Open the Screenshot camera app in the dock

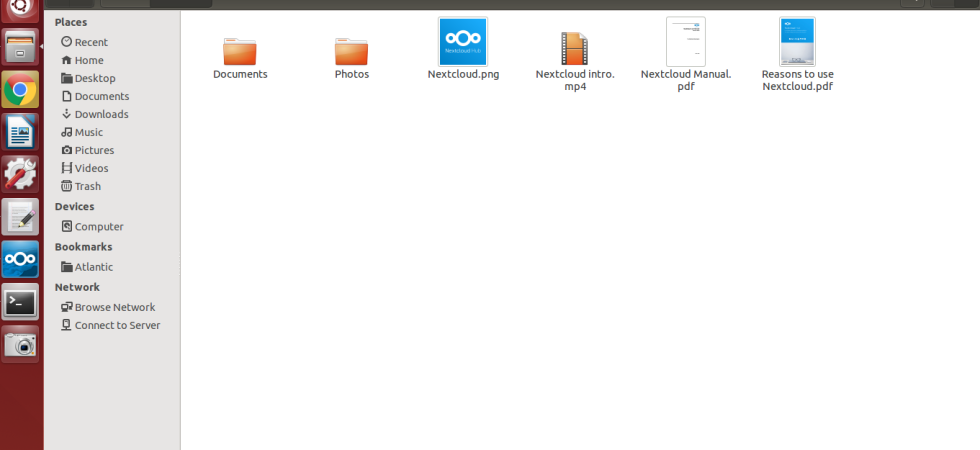pos(21,344)
